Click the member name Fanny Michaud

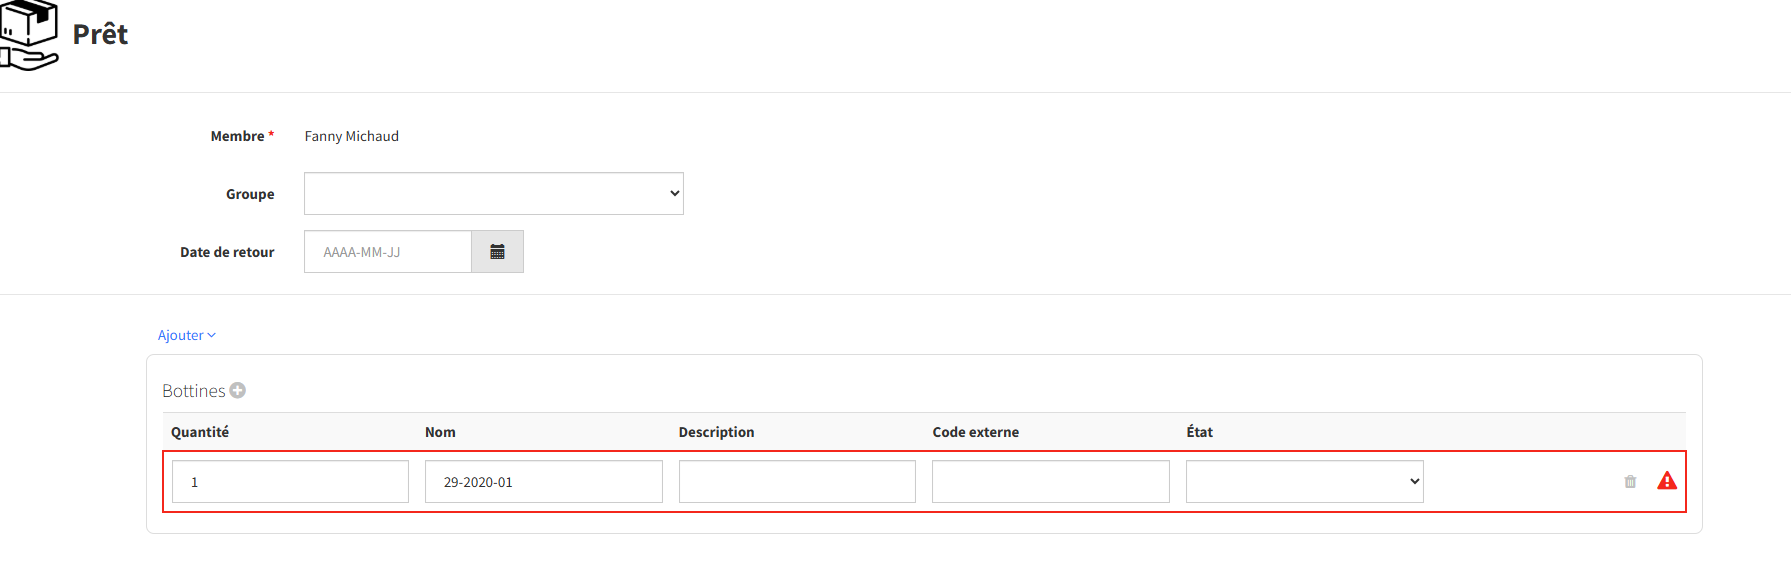tap(352, 136)
